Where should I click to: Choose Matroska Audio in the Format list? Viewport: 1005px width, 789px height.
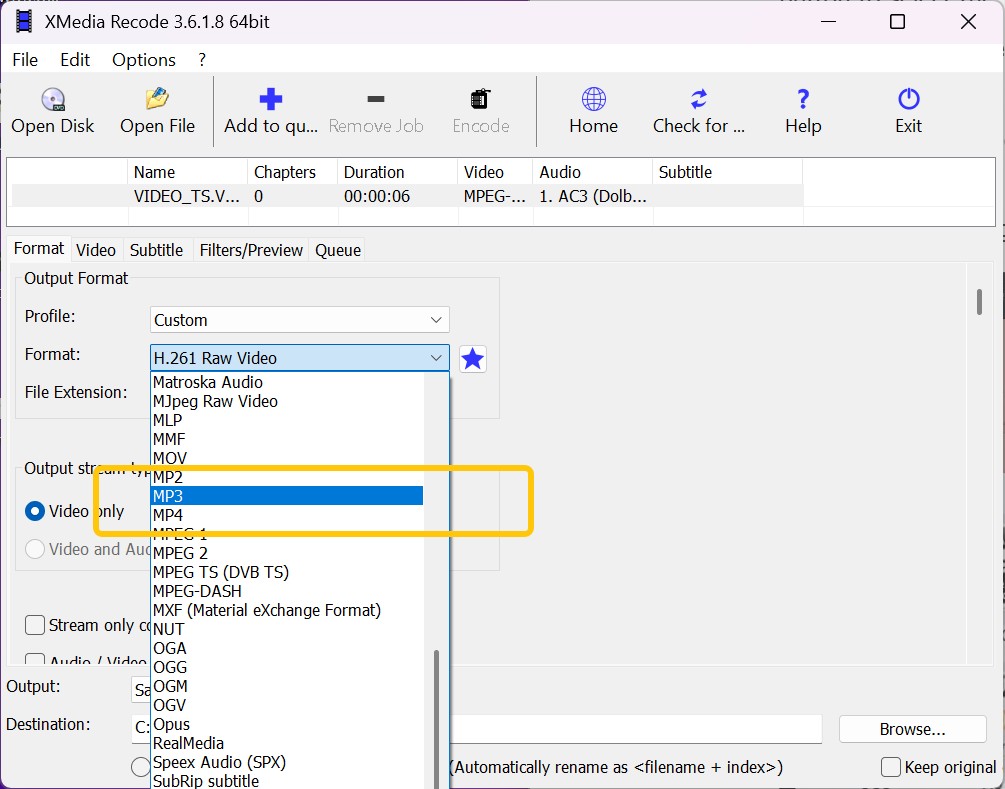(x=207, y=382)
